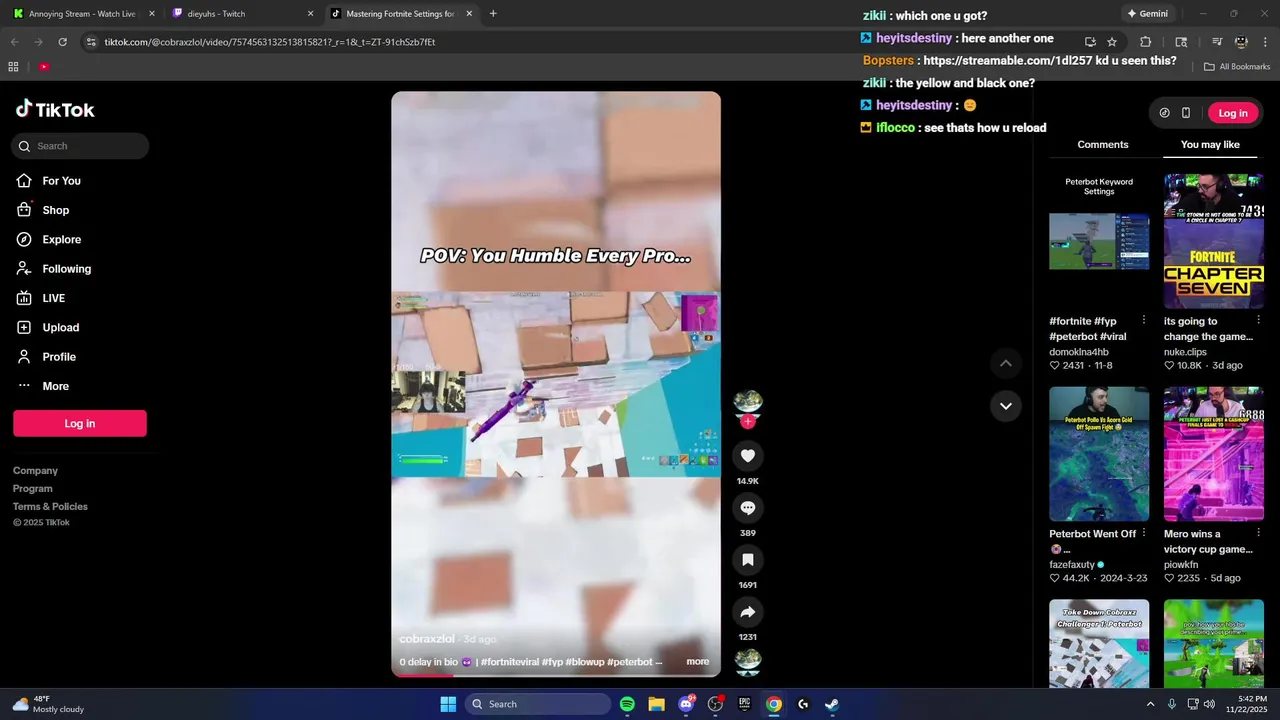
Task: Open Profile from sidebar
Action: (x=45, y=357)
